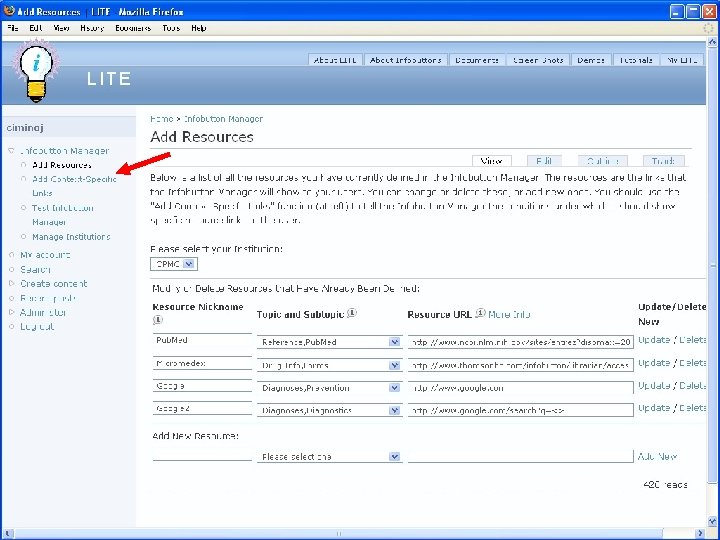Click the Resource Nickname info icon

pos(158,319)
